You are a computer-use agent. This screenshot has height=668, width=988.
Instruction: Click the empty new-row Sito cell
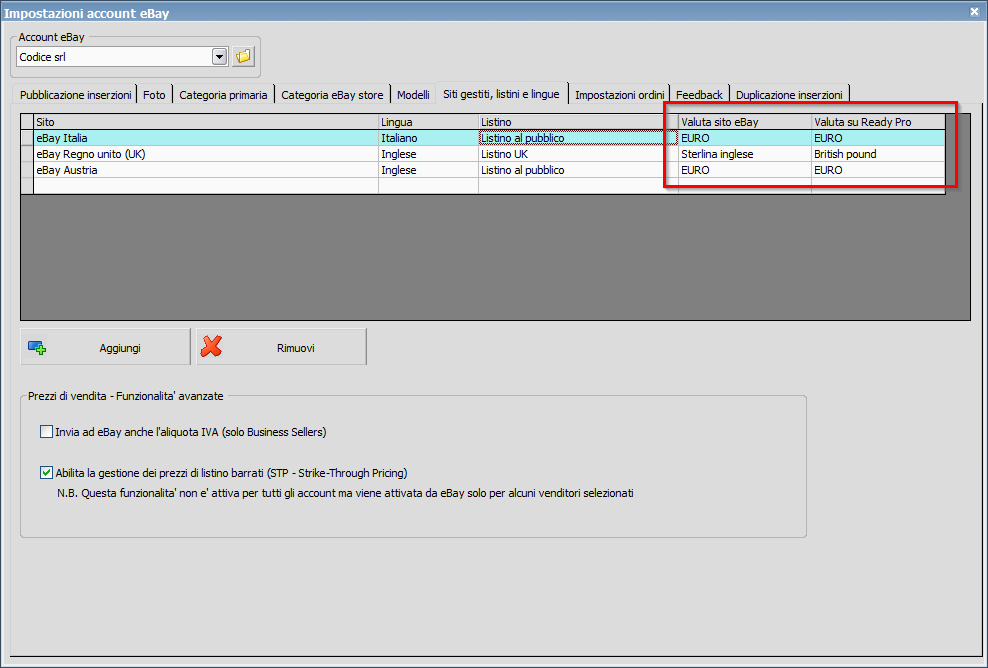tap(206, 186)
